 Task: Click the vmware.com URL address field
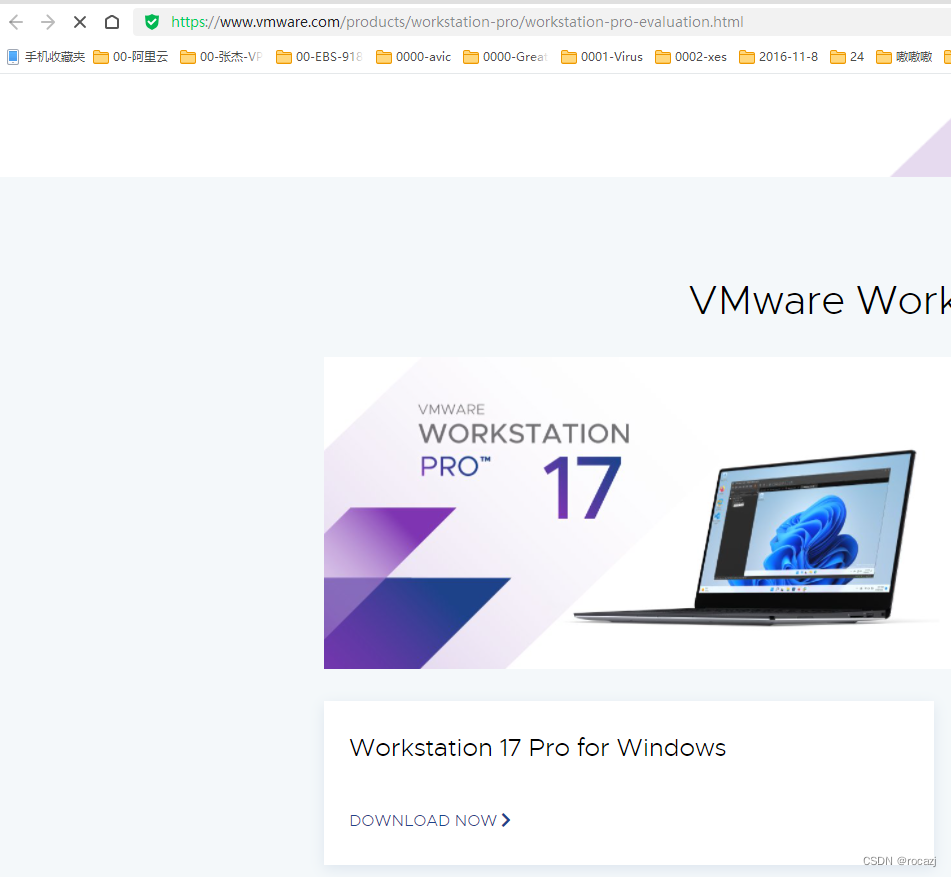tap(542, 22)
